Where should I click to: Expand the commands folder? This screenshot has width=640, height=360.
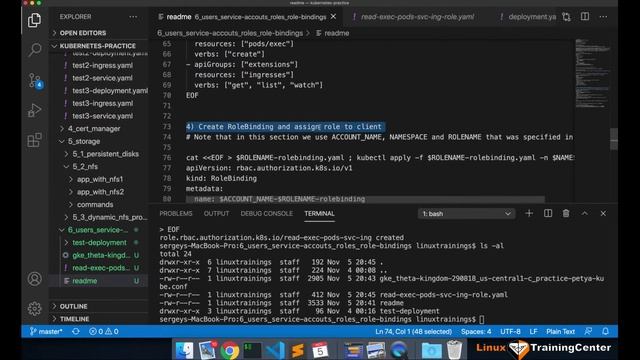click(95, 204)
